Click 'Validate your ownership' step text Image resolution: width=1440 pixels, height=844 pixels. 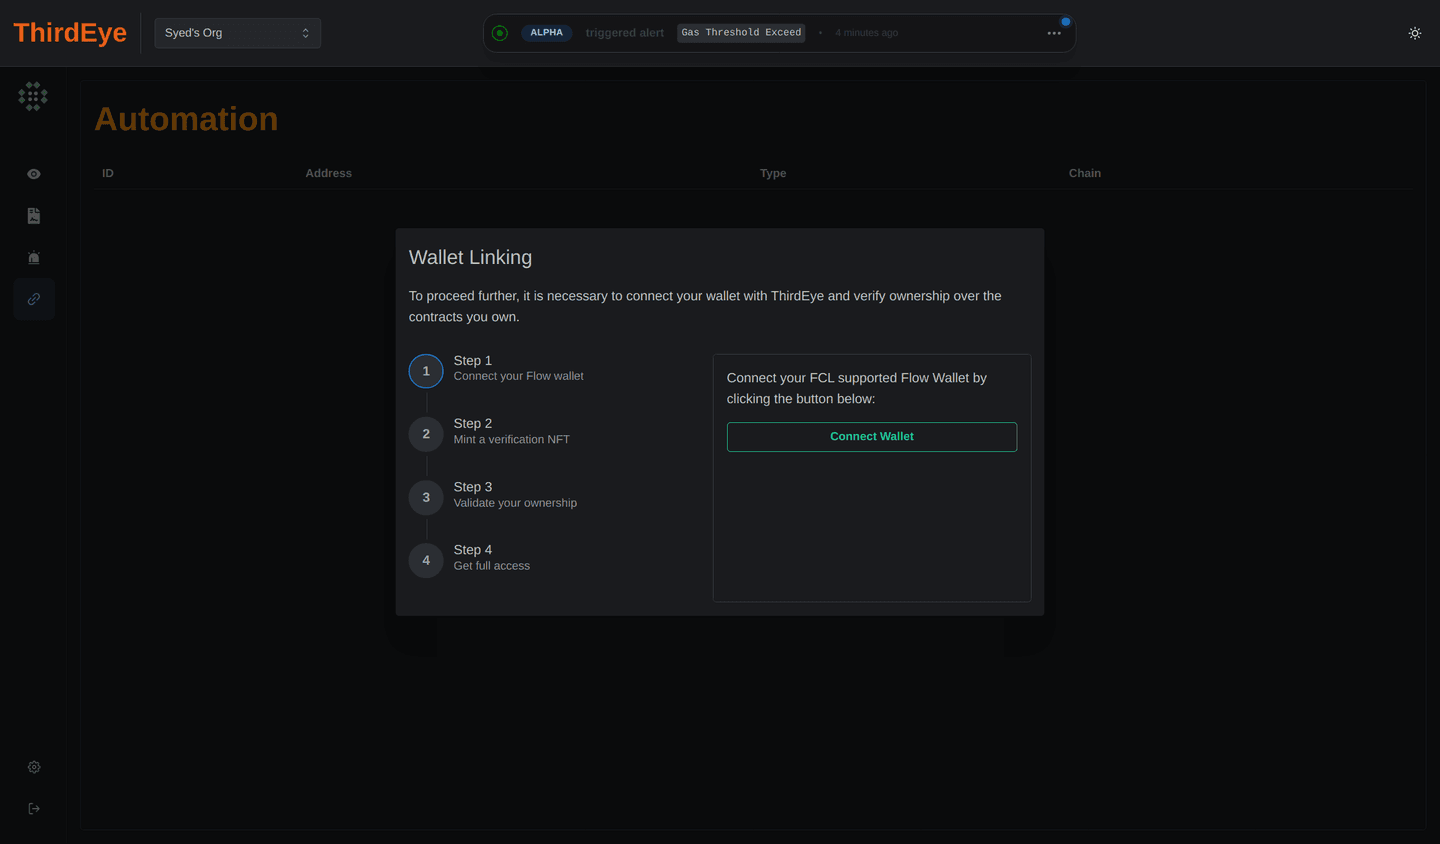tap(515, 503)
